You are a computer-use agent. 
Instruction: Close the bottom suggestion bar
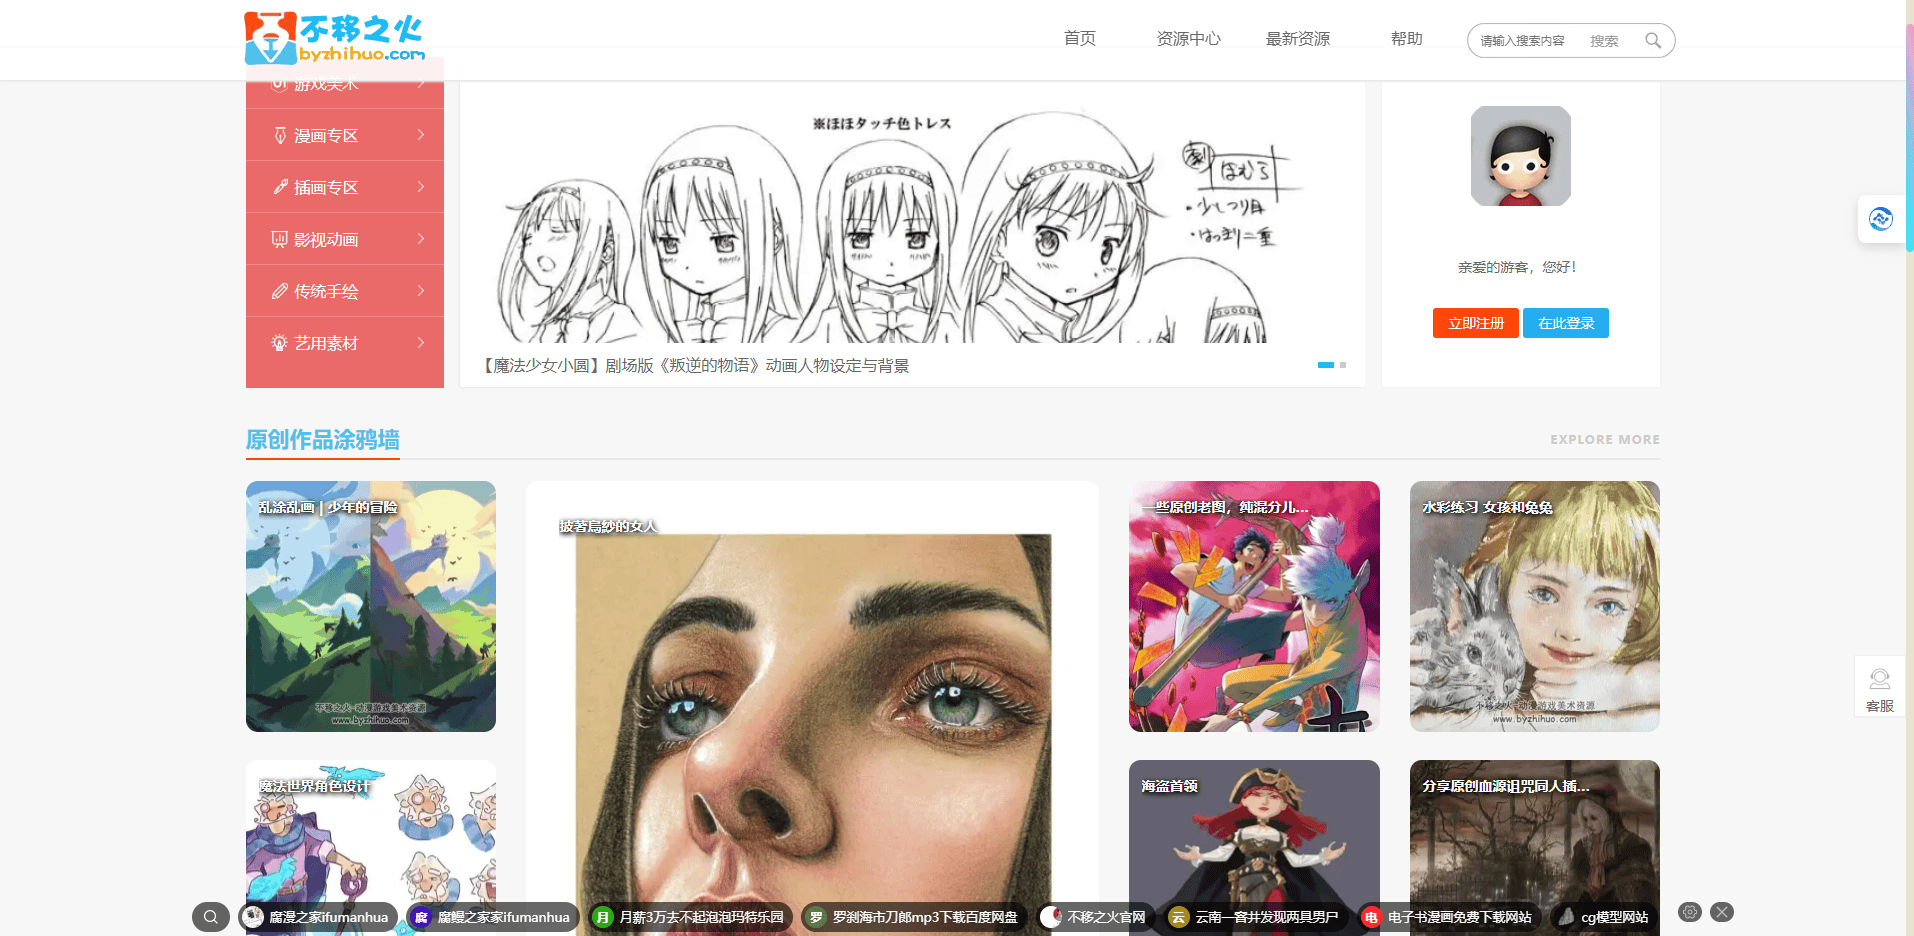[x=1721, y=912]
